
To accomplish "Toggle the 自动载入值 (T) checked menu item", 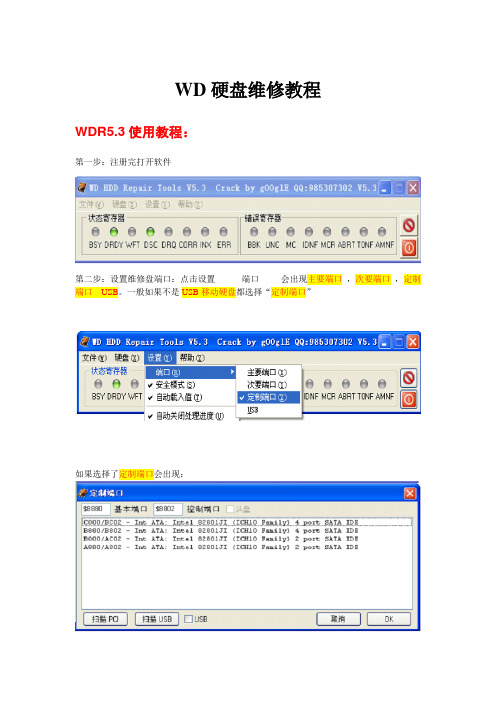I will [190, 397].
